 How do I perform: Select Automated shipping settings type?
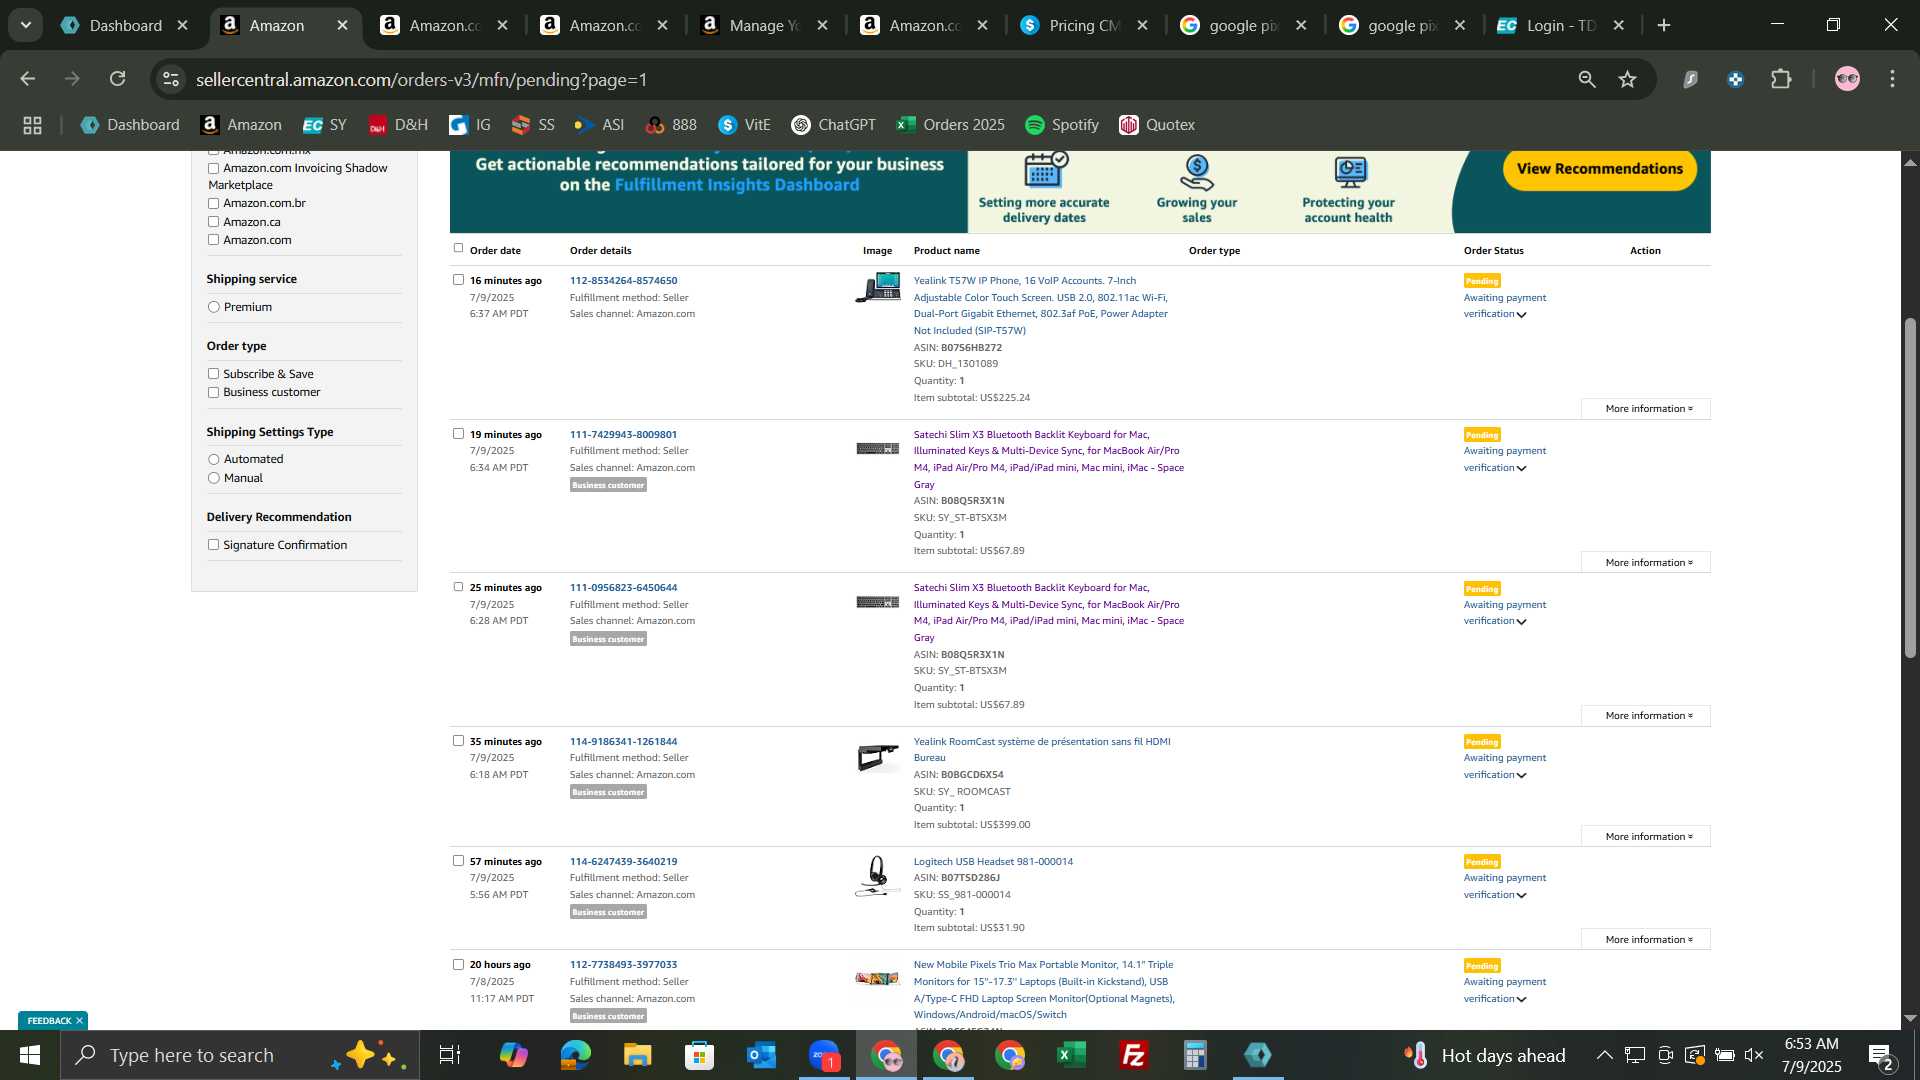213,459
